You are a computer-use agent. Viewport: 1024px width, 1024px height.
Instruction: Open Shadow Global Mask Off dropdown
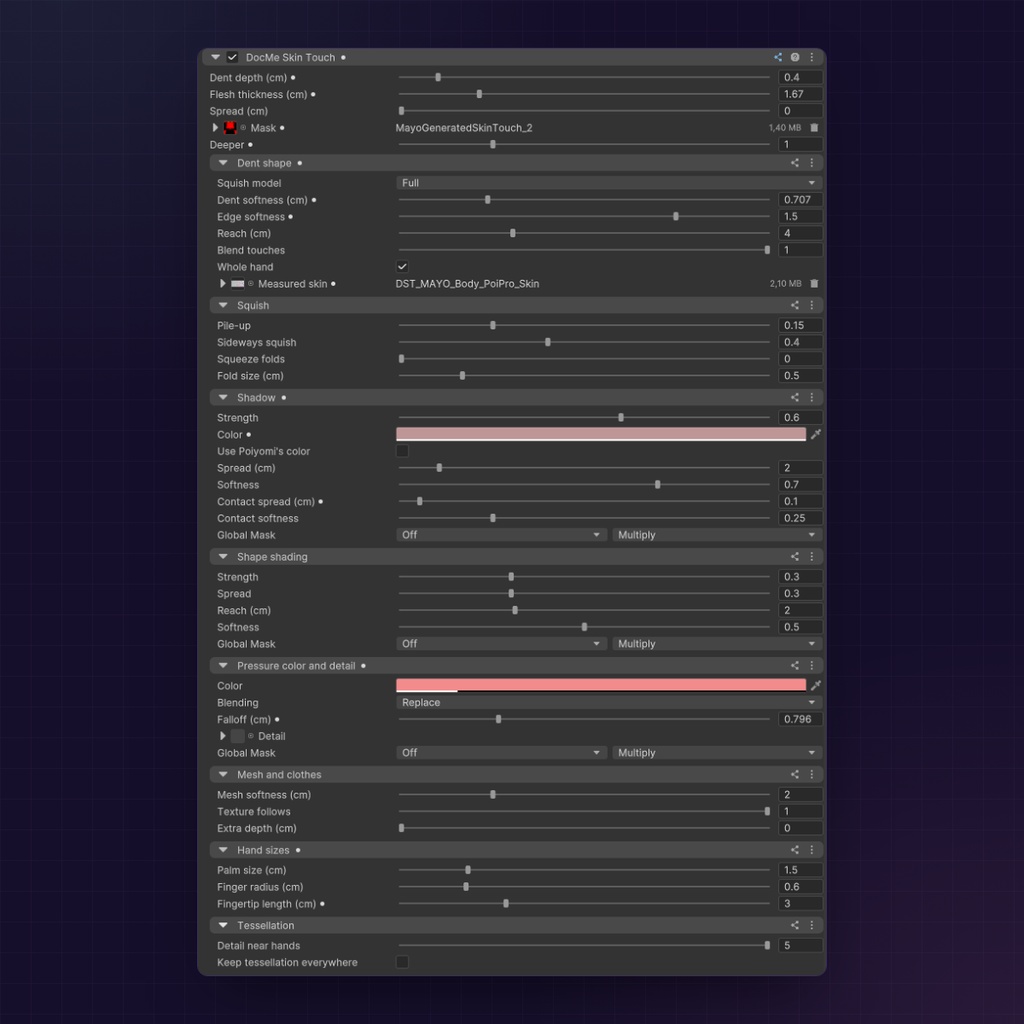(x=501, y=535)
